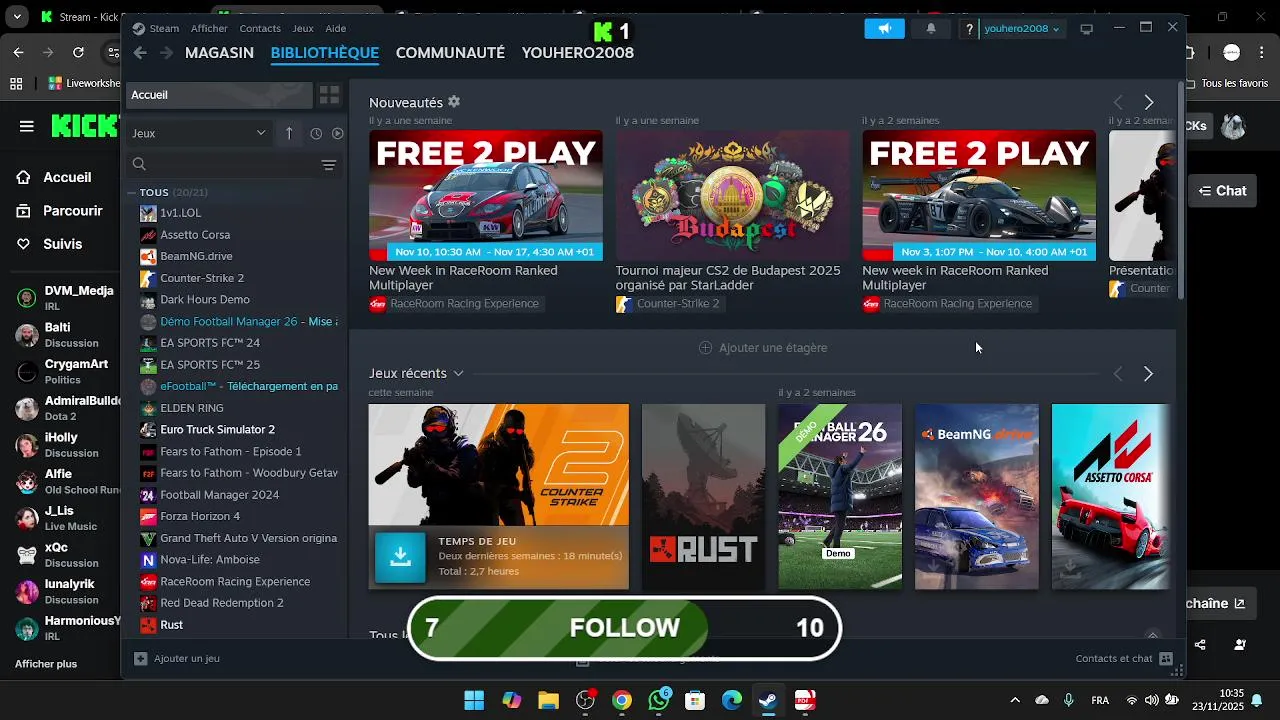This screenshot has width=1280, height=720.
Task: Go forward with Steam's forward arrow
Action: pyautogui.click(x=166, y=53)
